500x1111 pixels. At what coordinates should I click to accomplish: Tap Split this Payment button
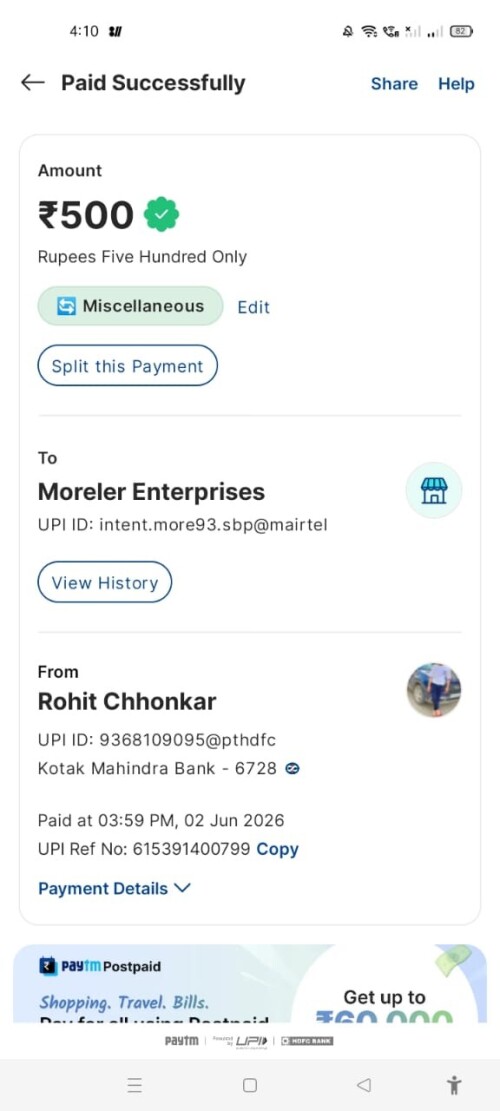pyautogui.click(x=127, y=366)
